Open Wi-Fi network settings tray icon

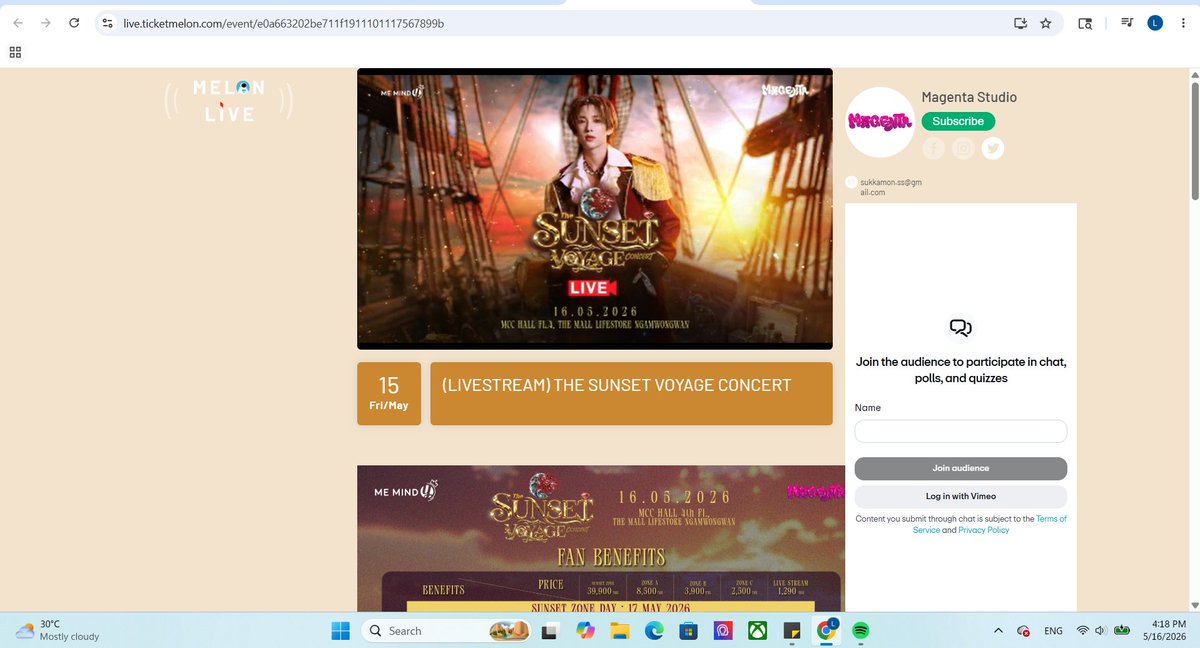[x=1082, y=631]
